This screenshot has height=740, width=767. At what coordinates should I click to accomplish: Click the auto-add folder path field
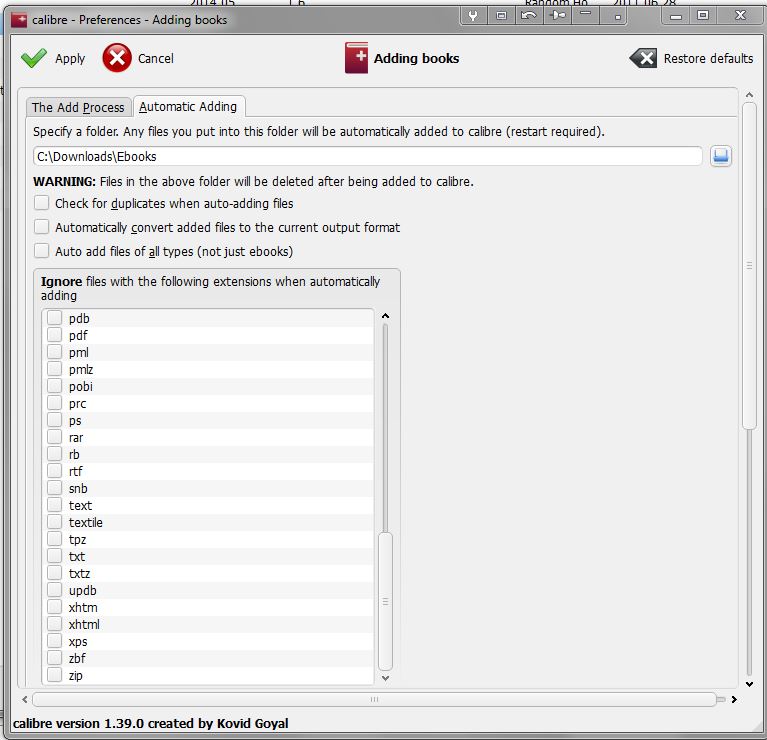click(x=368, y=157)
